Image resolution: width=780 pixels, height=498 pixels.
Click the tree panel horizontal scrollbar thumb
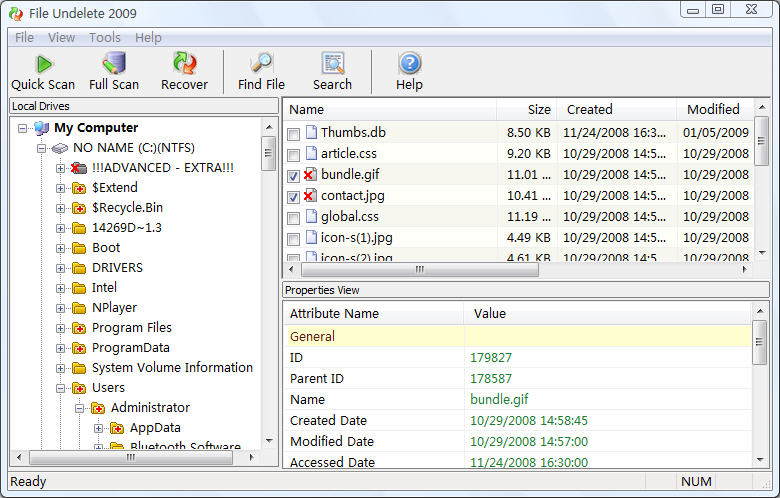[131, 457]
